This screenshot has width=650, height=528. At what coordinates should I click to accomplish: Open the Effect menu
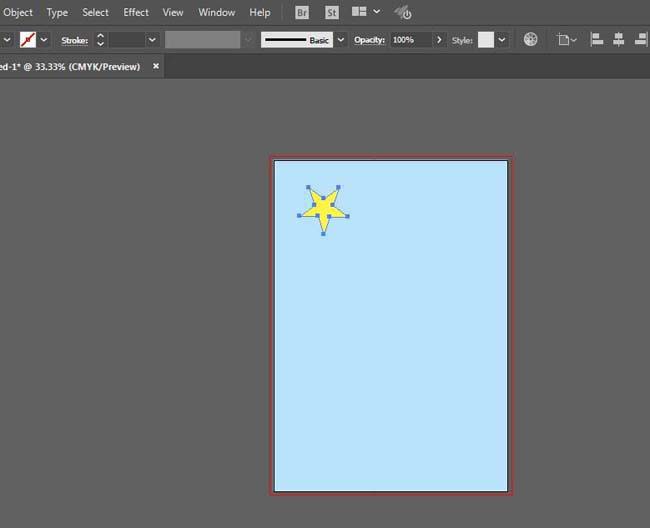(x=136, y=12)
